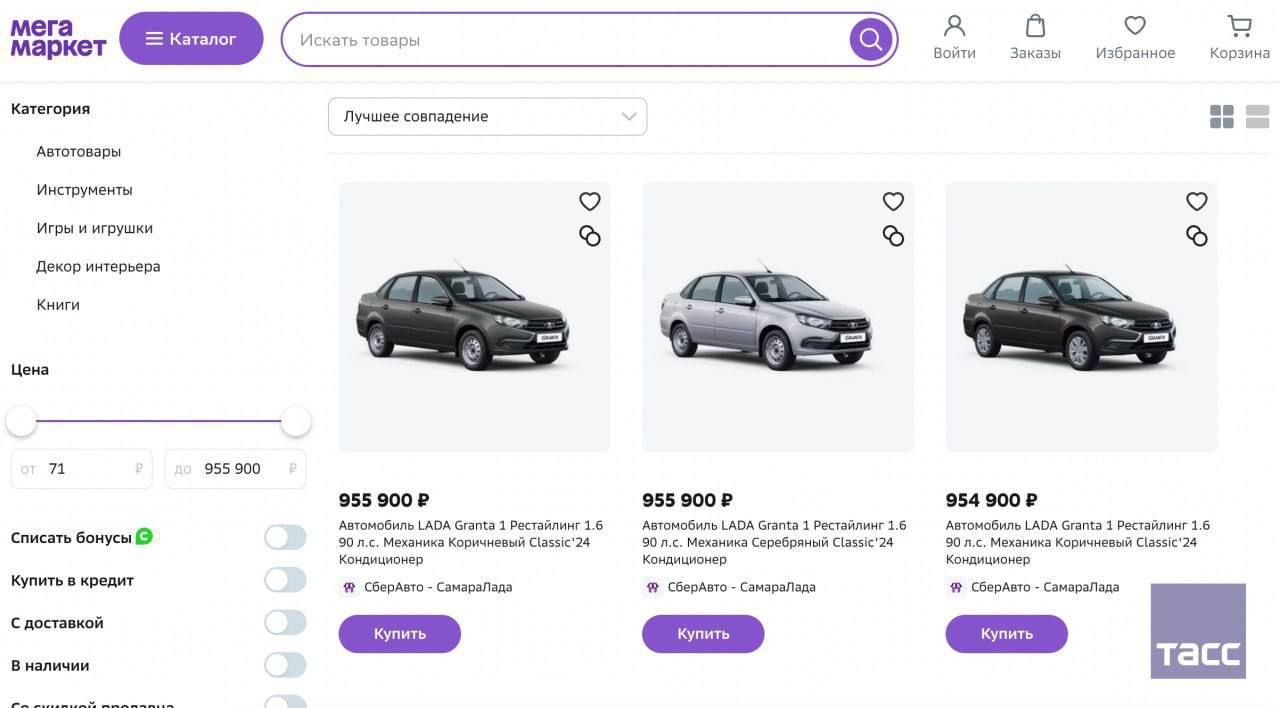
Task: Select Автотовары category
Action: [79, 152]
